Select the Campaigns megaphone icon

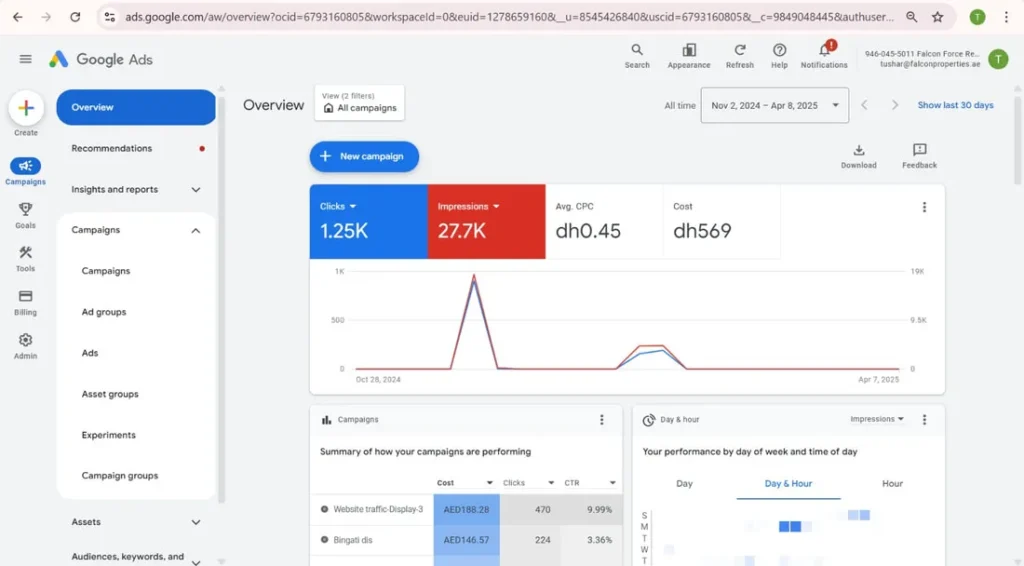tap(25, 166)
